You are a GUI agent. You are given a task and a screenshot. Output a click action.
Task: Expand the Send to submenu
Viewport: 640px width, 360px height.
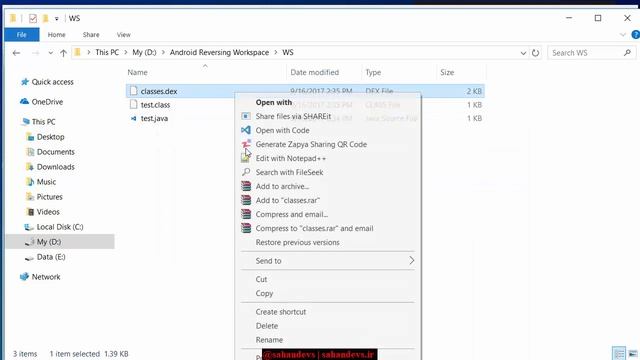pos(328,261)
